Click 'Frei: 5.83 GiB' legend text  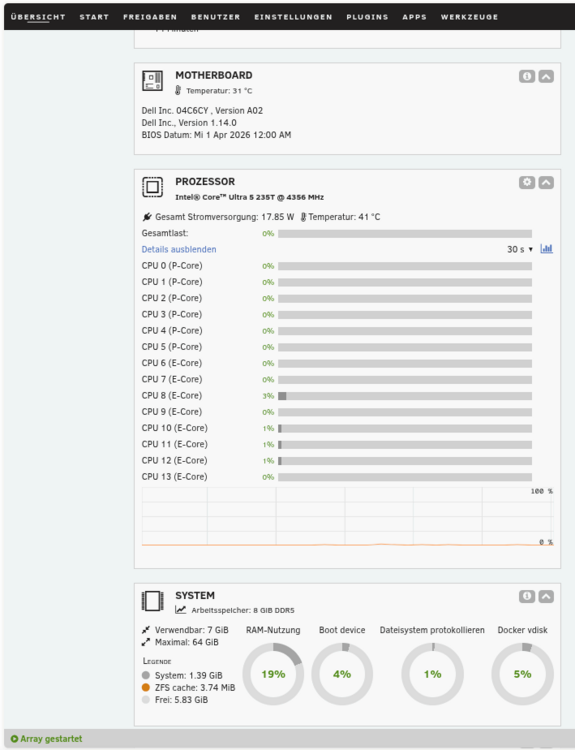coord(181,700)
